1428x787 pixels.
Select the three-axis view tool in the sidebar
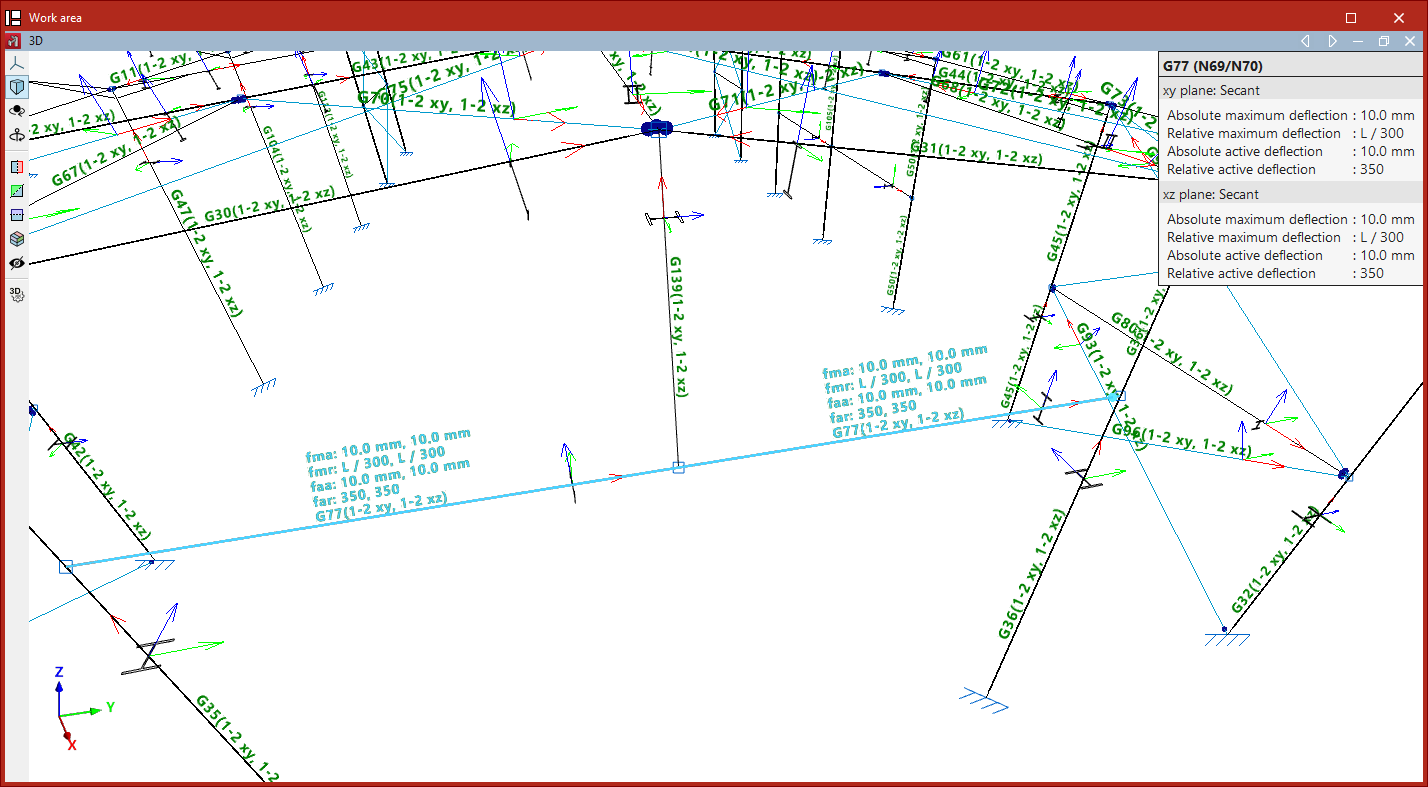point(17,63)
